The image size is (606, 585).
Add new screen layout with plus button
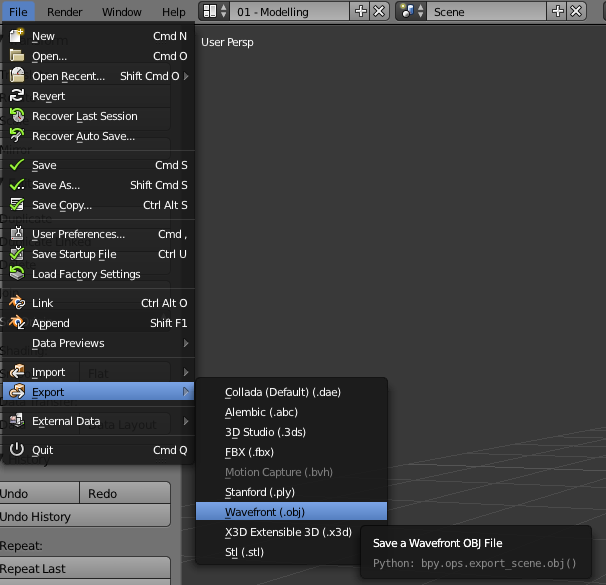[x=360, y=12]
